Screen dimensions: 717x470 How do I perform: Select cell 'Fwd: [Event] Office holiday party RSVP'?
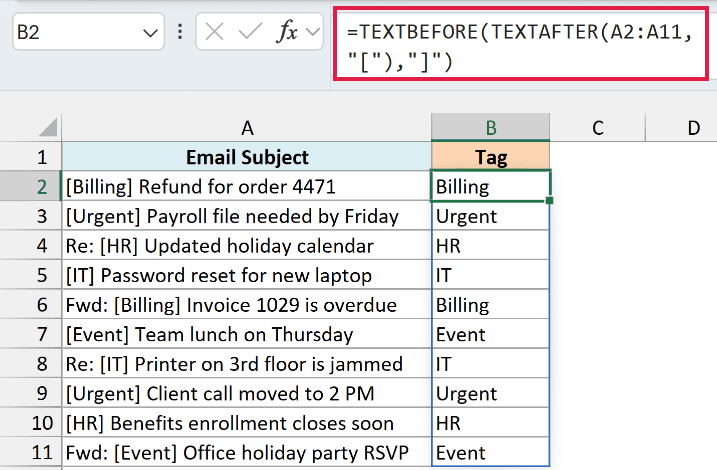point(246,452)
